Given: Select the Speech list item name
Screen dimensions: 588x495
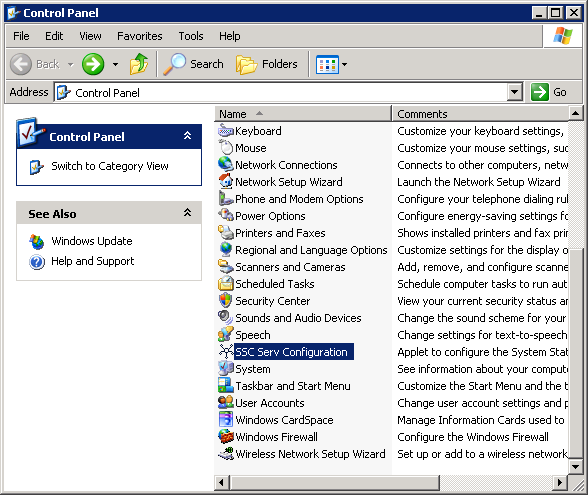Looking at the screenshot, I should pyautogui.click(x=253, y=335).
